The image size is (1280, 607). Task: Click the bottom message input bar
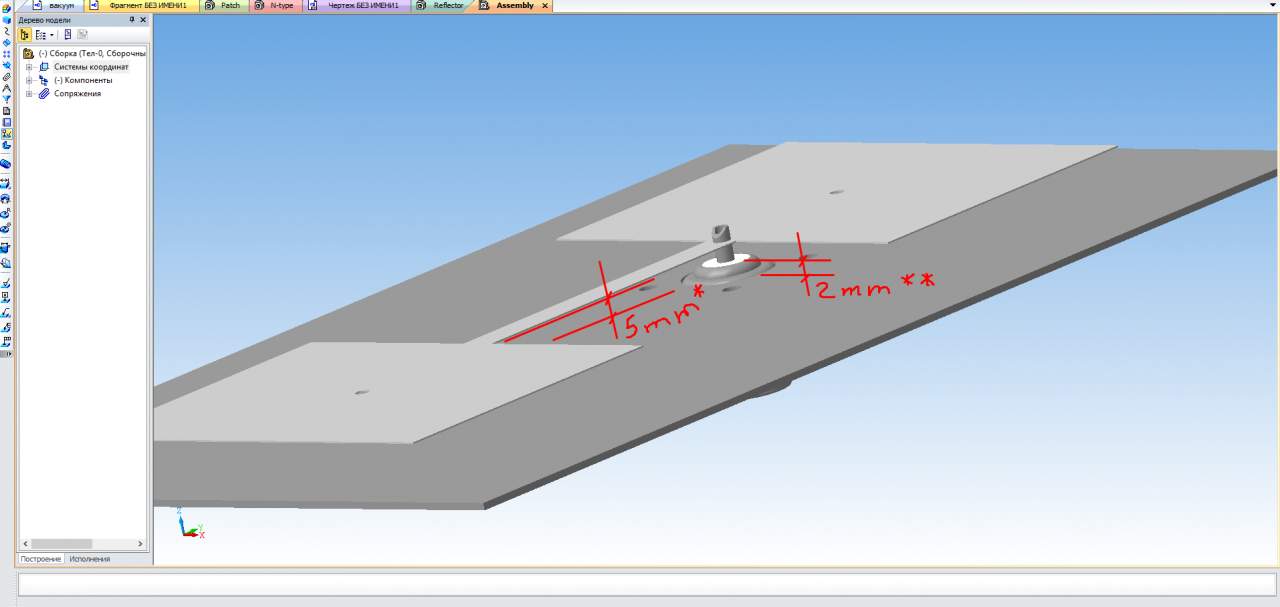[x=647, y=585]
